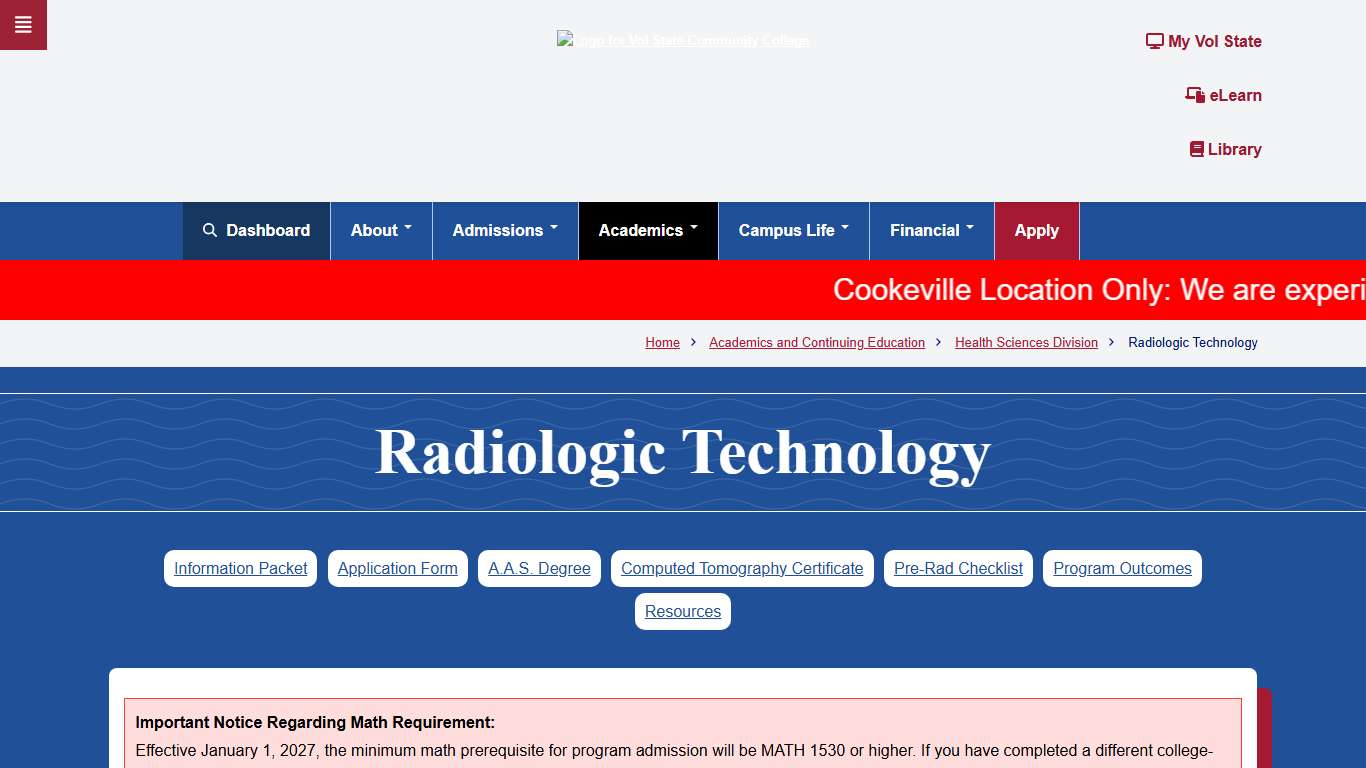Click the Vol State Community College logo
The height and width of the screenshot is (768, 1366).
click(683, 40)
